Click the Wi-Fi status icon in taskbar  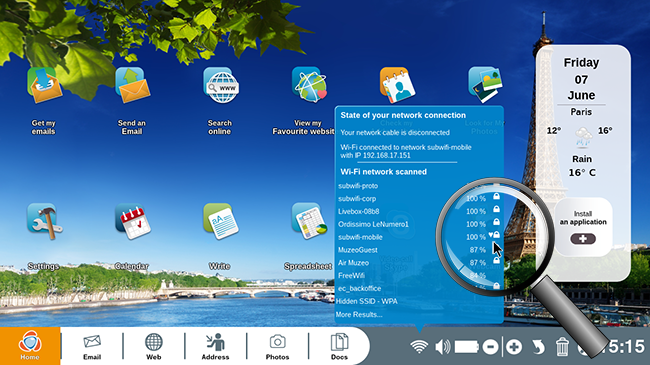[x=419, y=346]
